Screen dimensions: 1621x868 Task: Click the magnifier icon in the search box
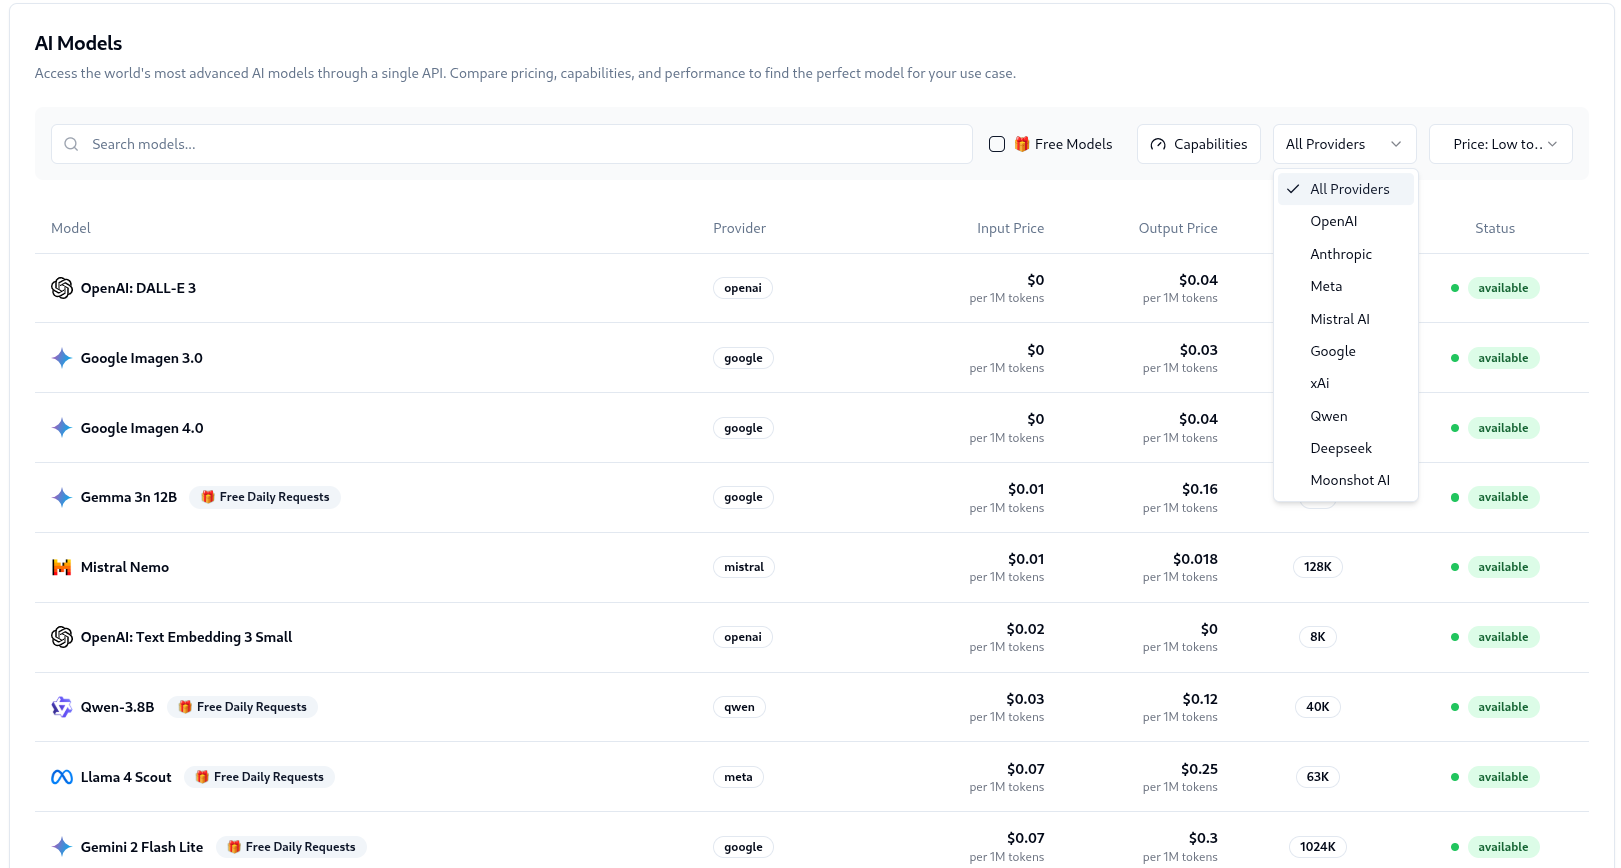click(x=71, y=144)
